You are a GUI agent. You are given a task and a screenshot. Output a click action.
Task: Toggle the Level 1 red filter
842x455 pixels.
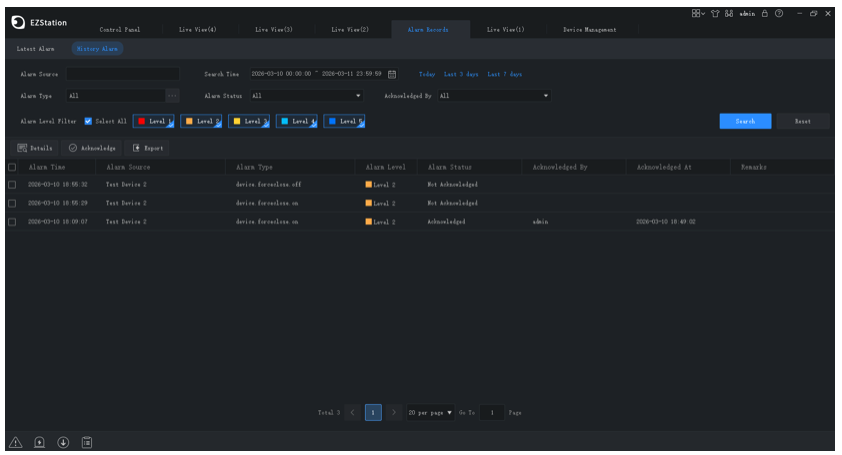154,121
